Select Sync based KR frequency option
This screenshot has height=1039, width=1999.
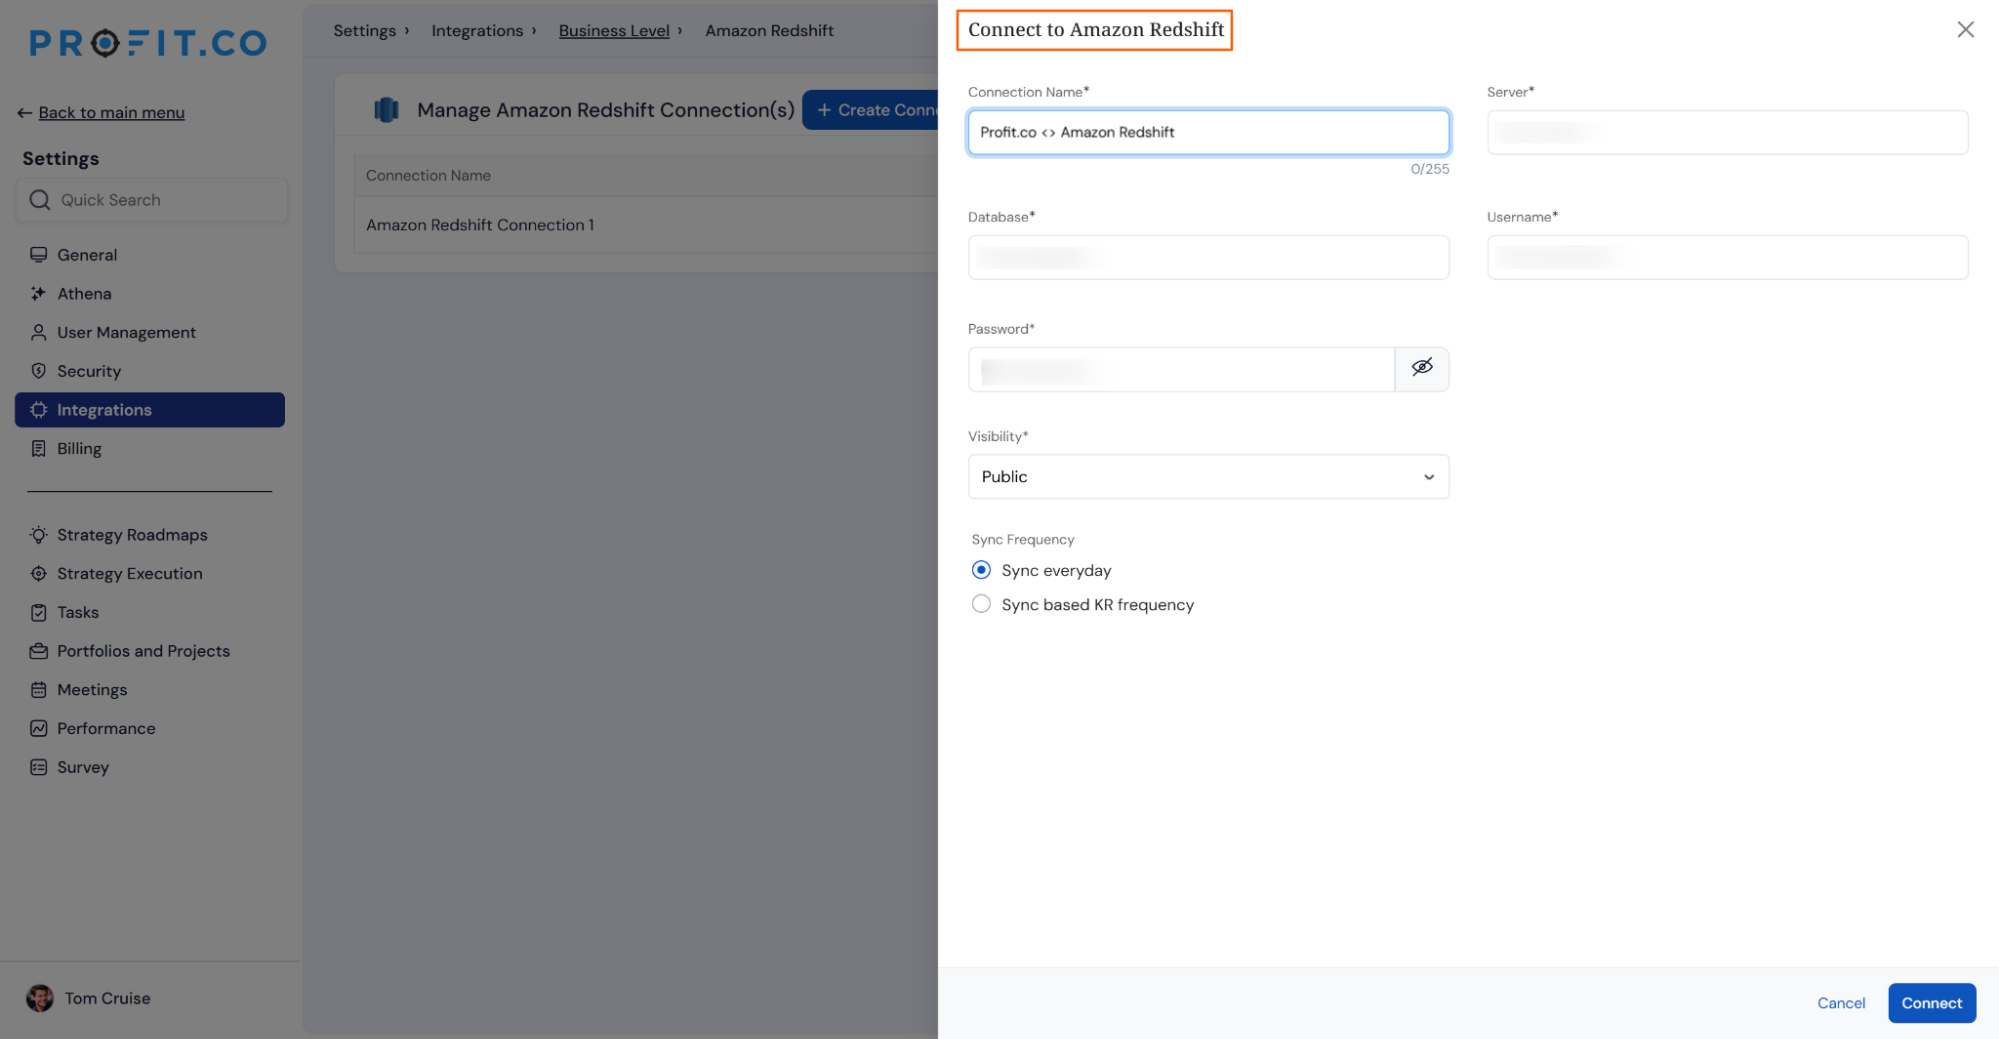coord(981,604)
